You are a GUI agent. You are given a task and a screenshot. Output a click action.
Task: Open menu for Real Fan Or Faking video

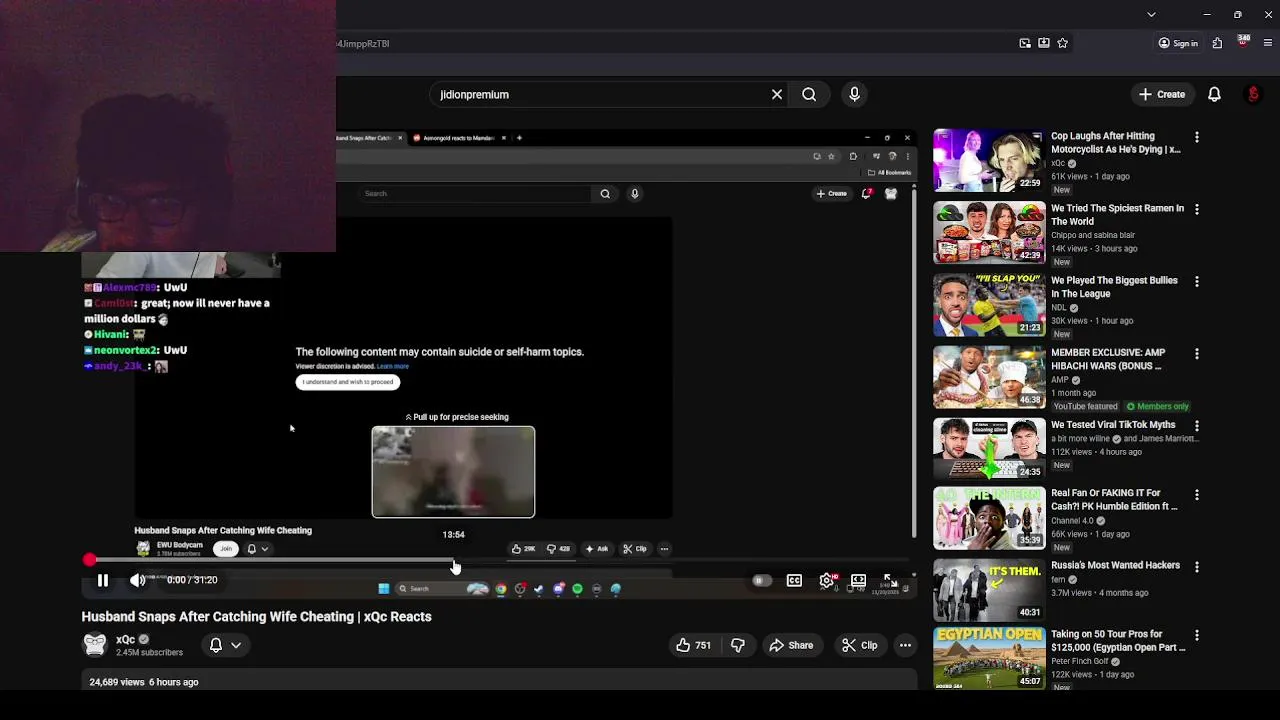(x=1197, y=494)
